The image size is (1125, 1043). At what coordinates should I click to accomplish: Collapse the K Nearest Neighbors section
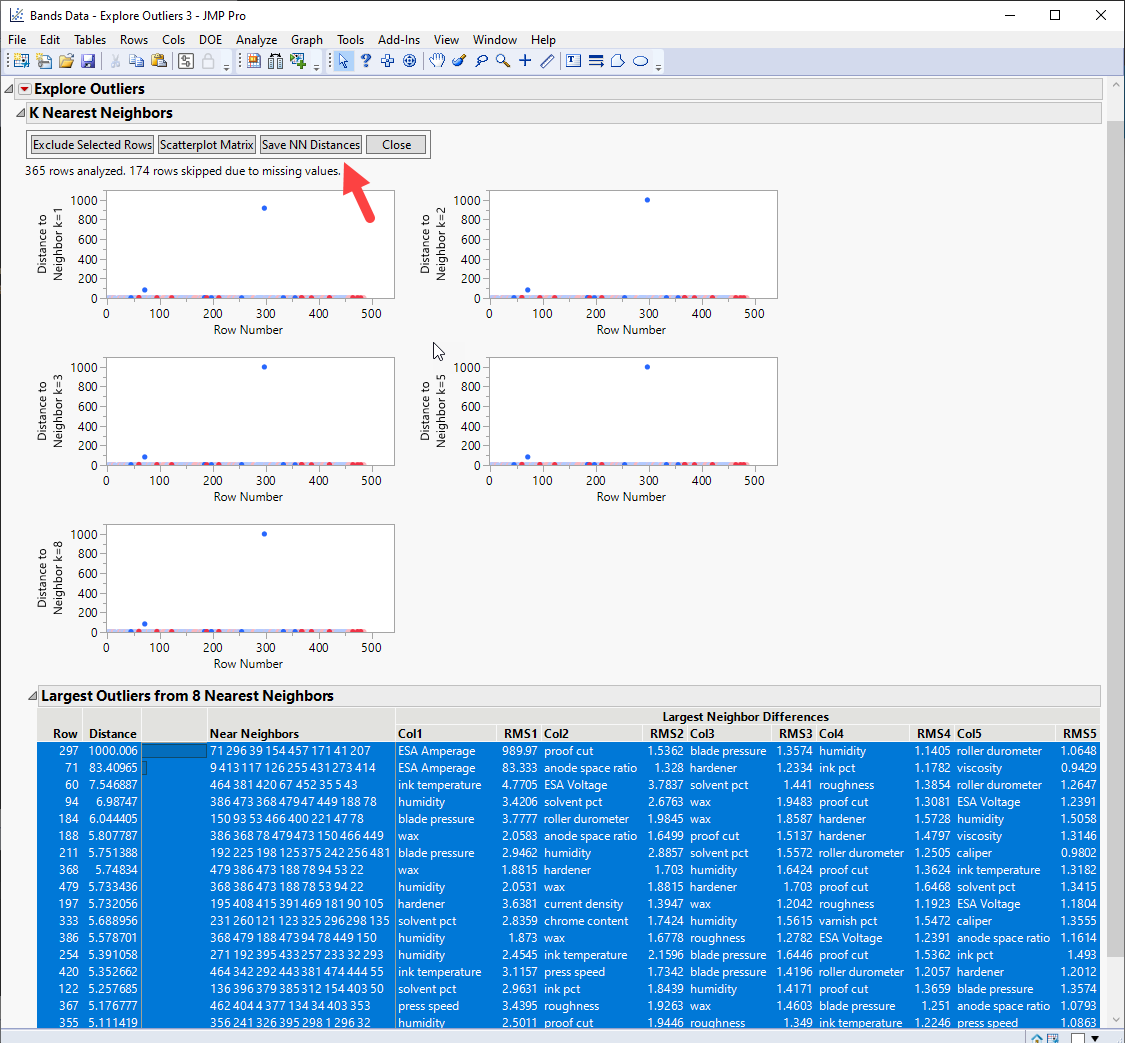[19, 111]
